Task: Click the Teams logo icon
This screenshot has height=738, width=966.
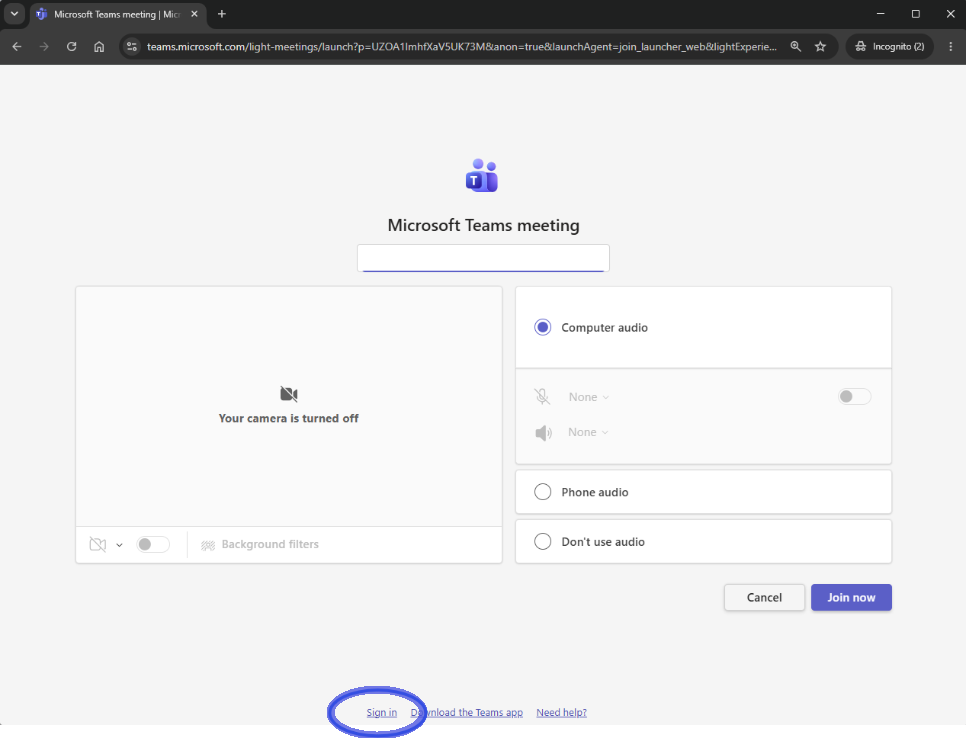Action: (482, 176)
